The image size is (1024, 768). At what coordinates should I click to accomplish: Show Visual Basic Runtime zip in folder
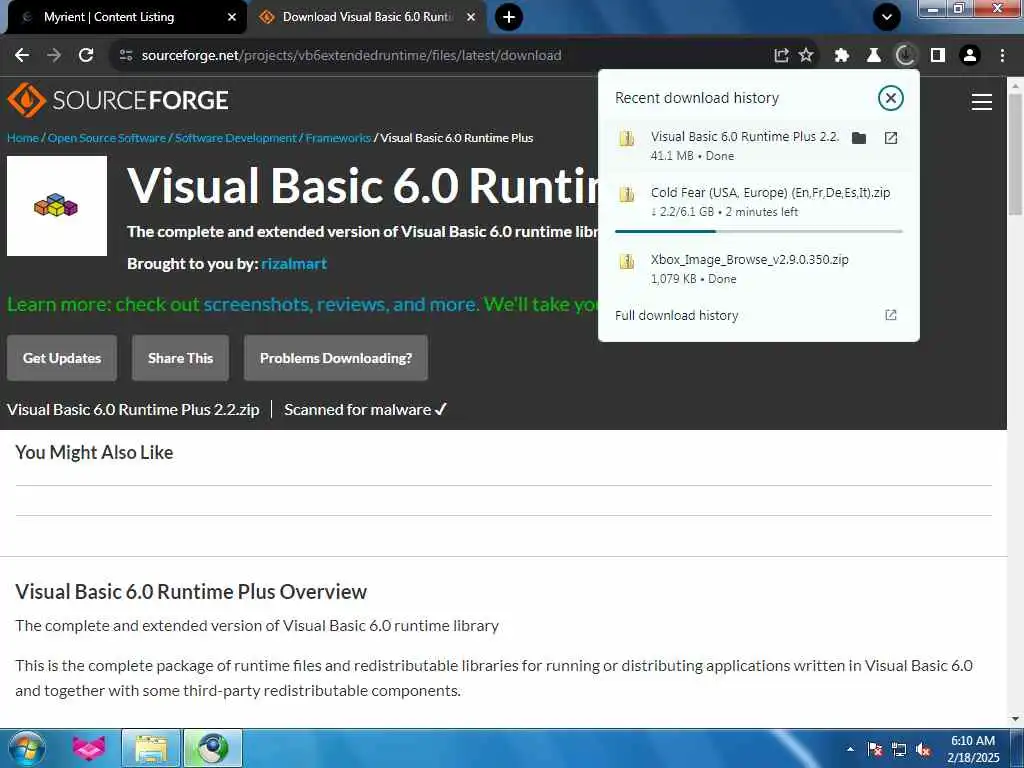[859, 138]
